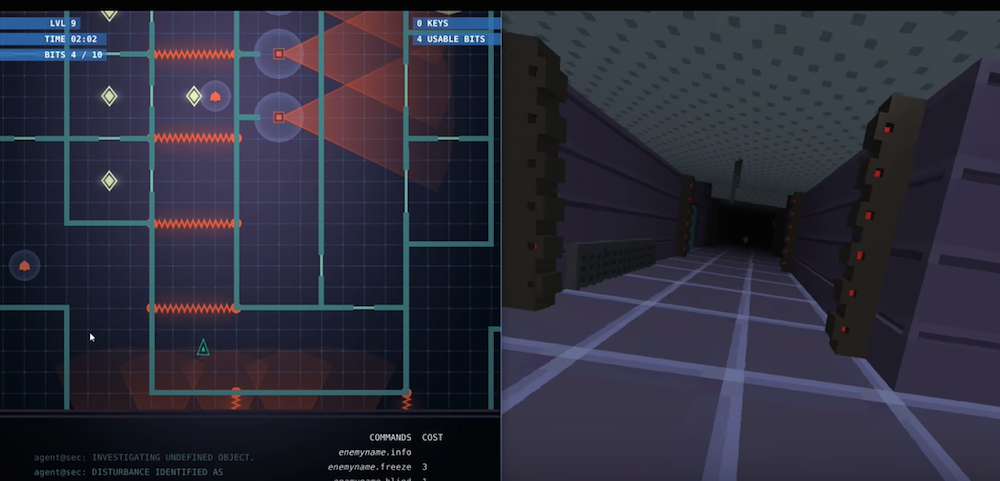Click the COST column header

(x=432, y=438)
